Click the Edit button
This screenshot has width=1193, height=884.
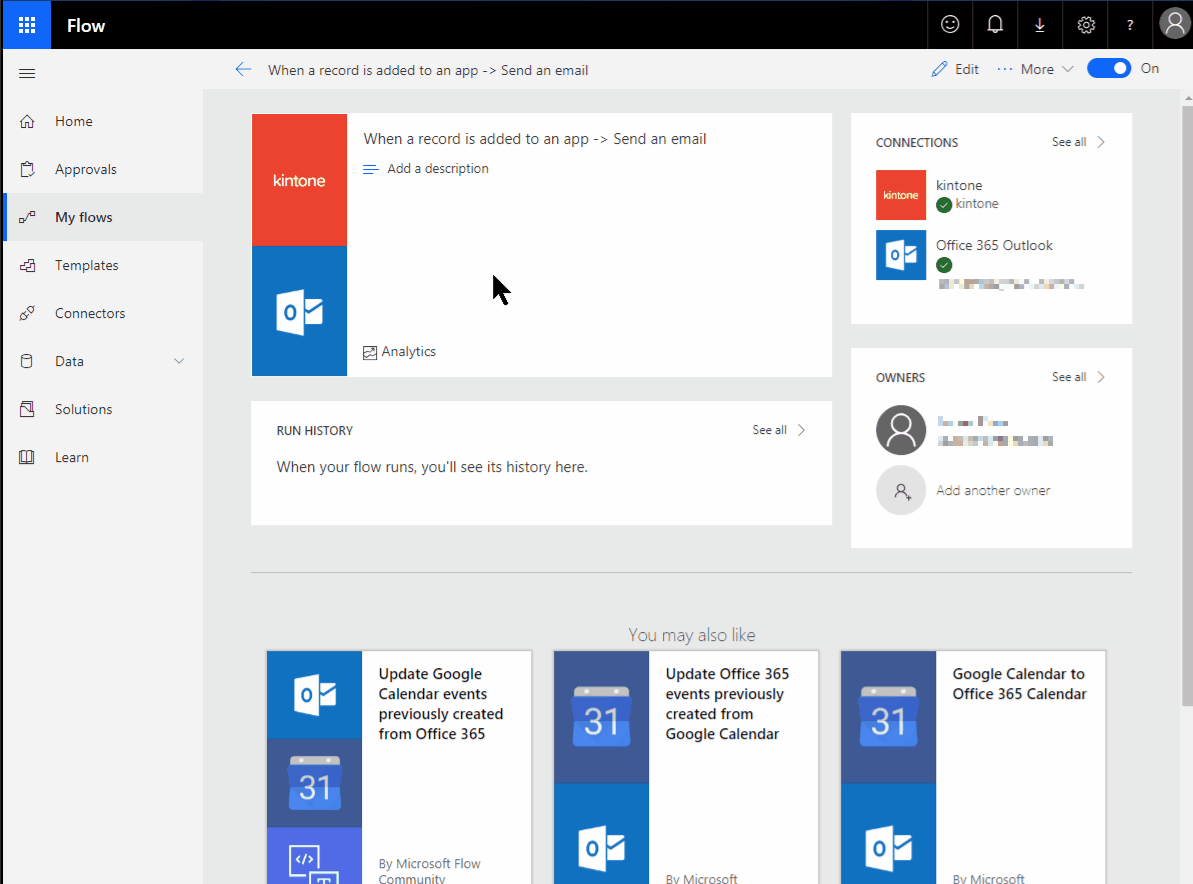(955, 69)
